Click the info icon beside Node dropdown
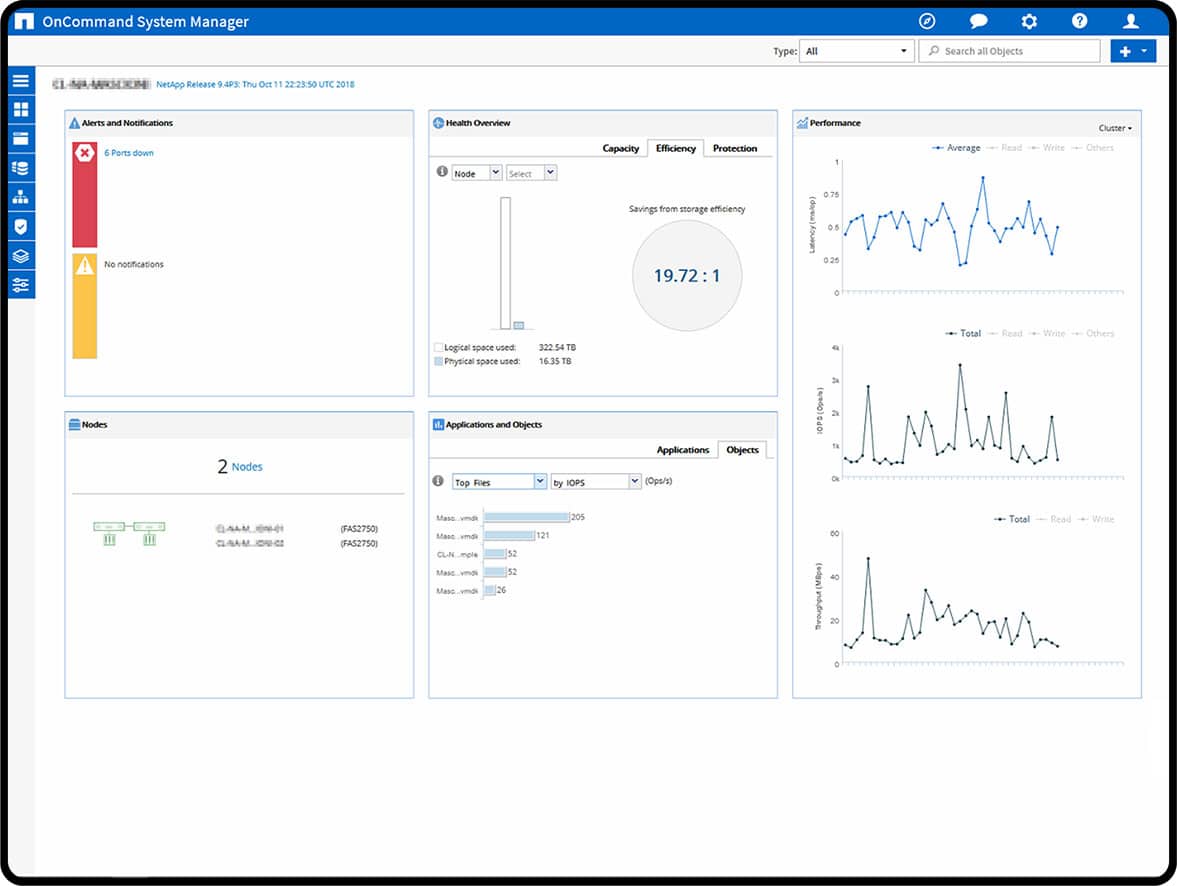Screen dimensions: 1177x886 tap(442, 172)
